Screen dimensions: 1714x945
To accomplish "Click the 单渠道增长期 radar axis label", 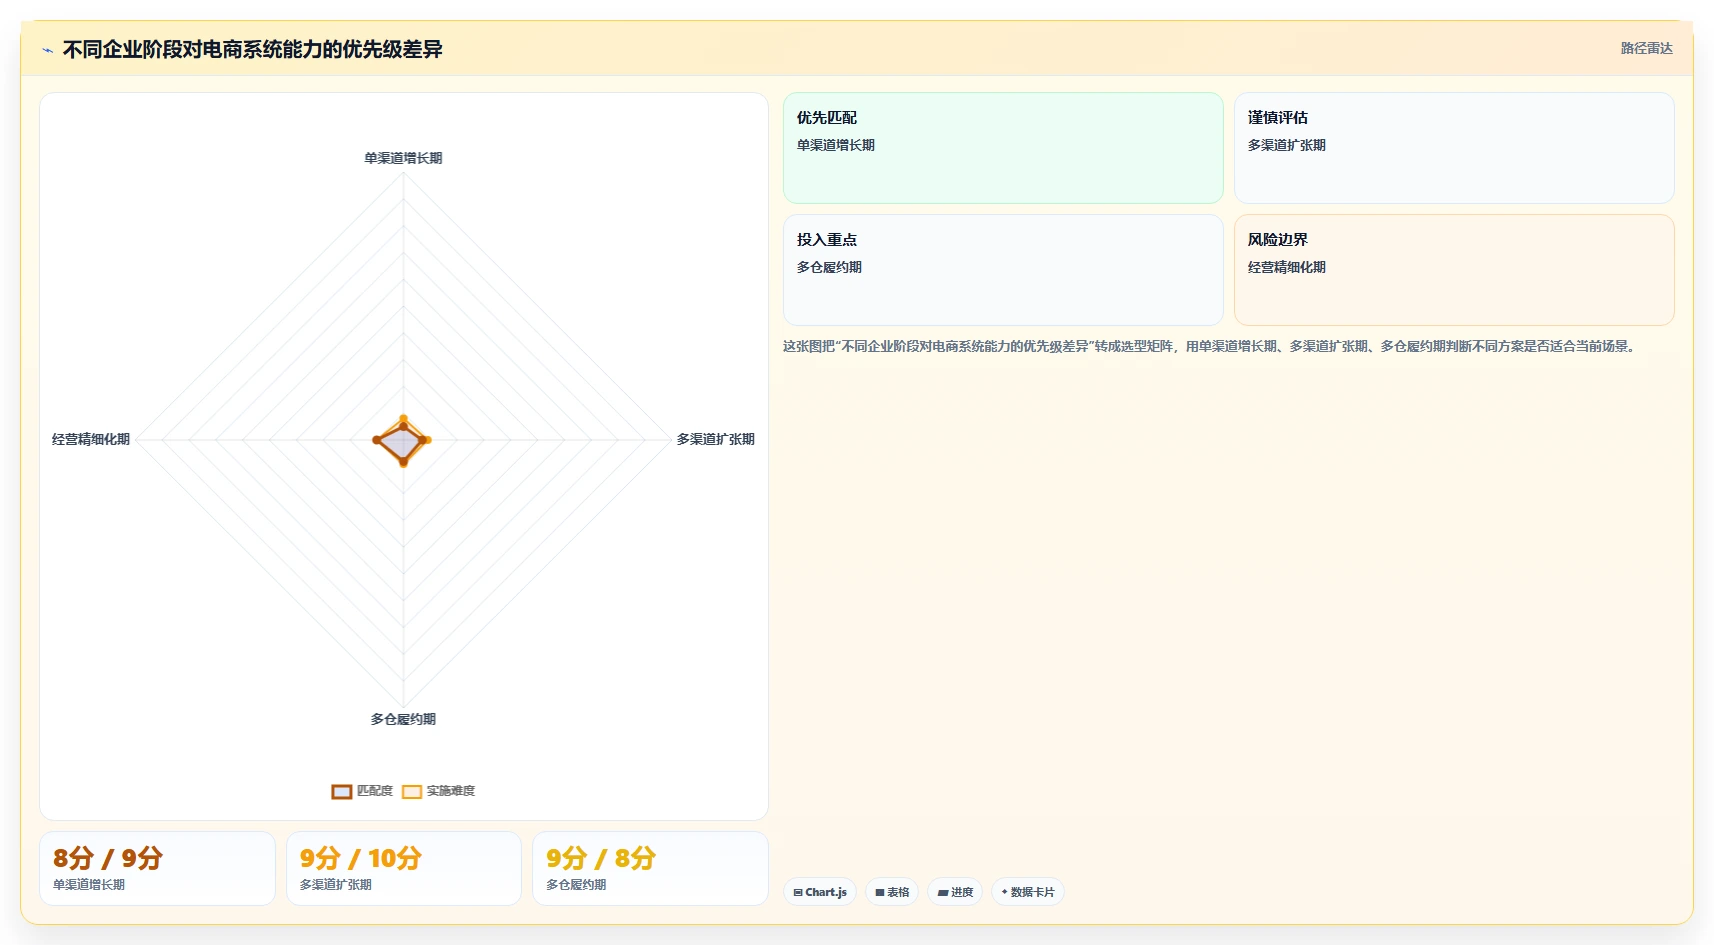I will point(403,158).
